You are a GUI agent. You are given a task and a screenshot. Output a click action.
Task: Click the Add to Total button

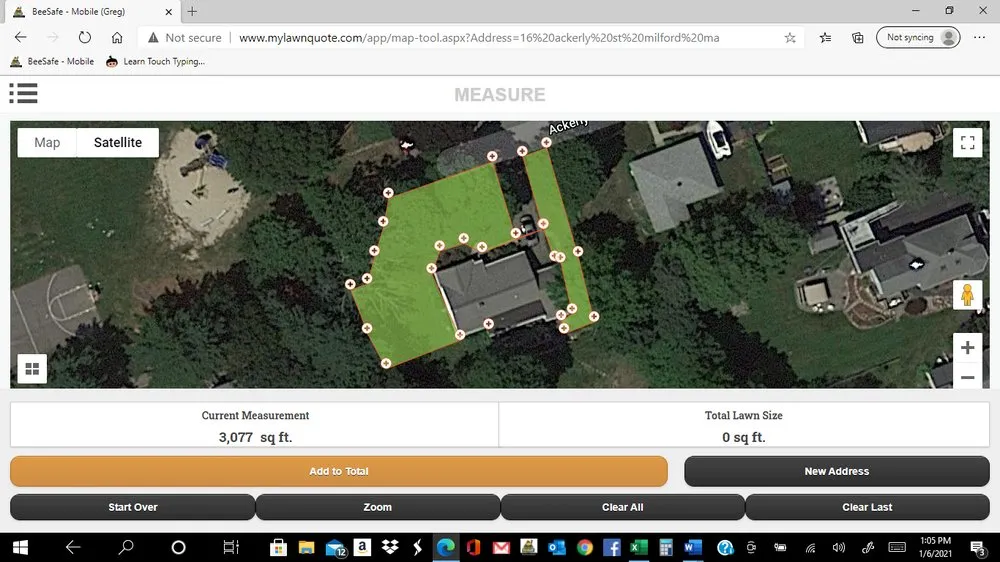[x=339, y=471]
